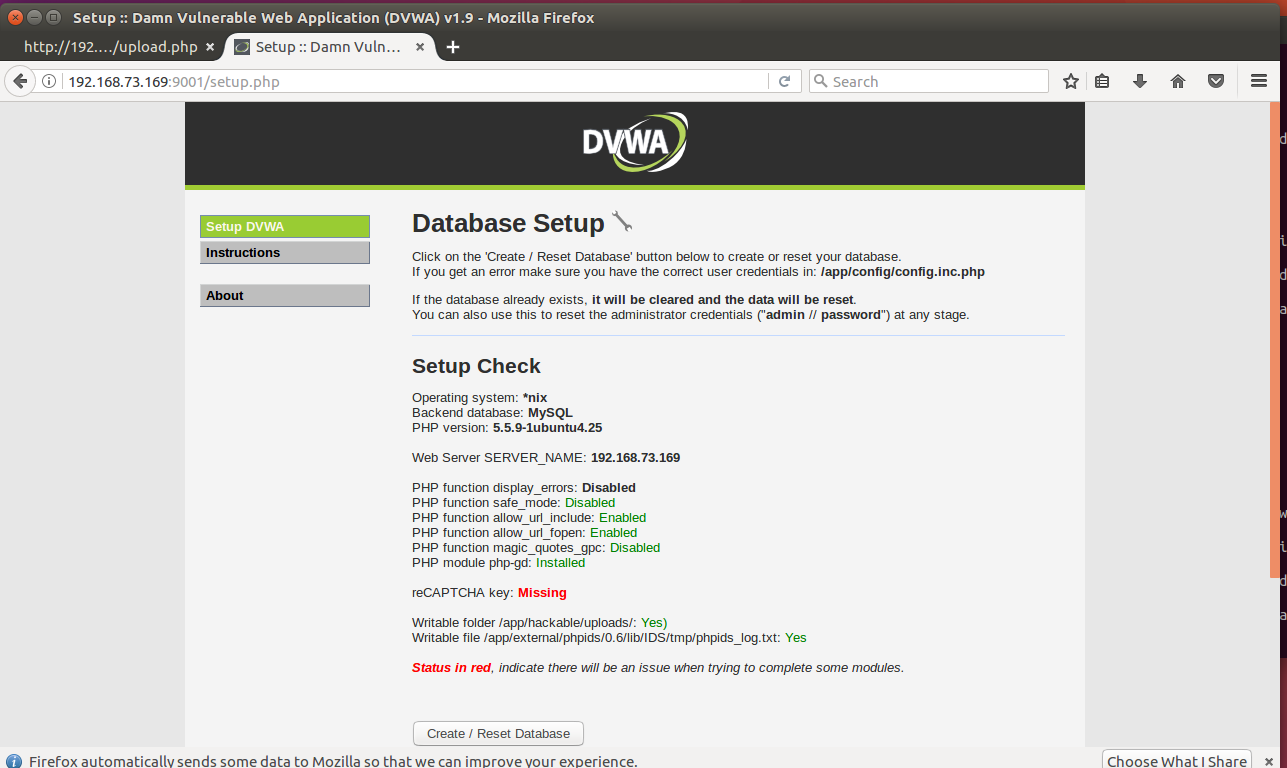Click the Setup Check heading
Image resolution: width=1287 pixels, height=768 pixels.
pos(476,366)
